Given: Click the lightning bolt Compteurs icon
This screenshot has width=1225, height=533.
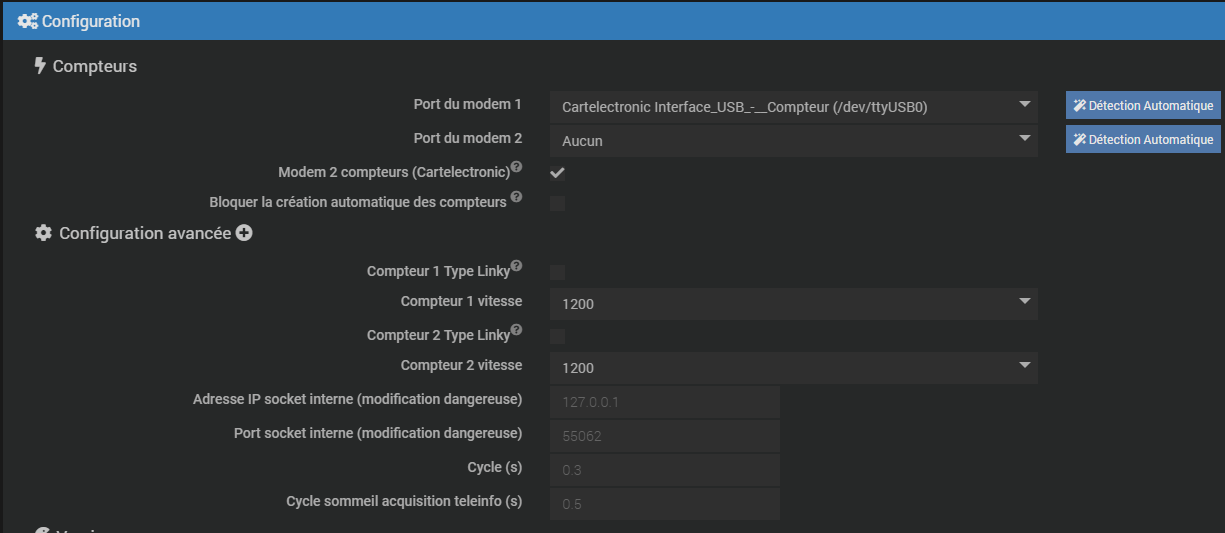Looking at the screenshot, I should coord(40,66).
